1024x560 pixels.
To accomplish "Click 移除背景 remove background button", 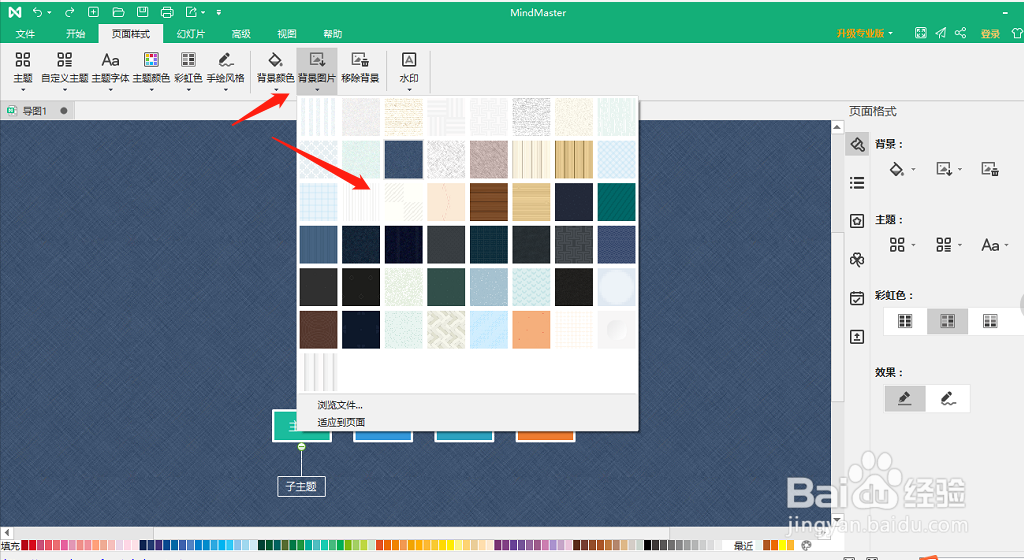I will (x=360, y=69).
